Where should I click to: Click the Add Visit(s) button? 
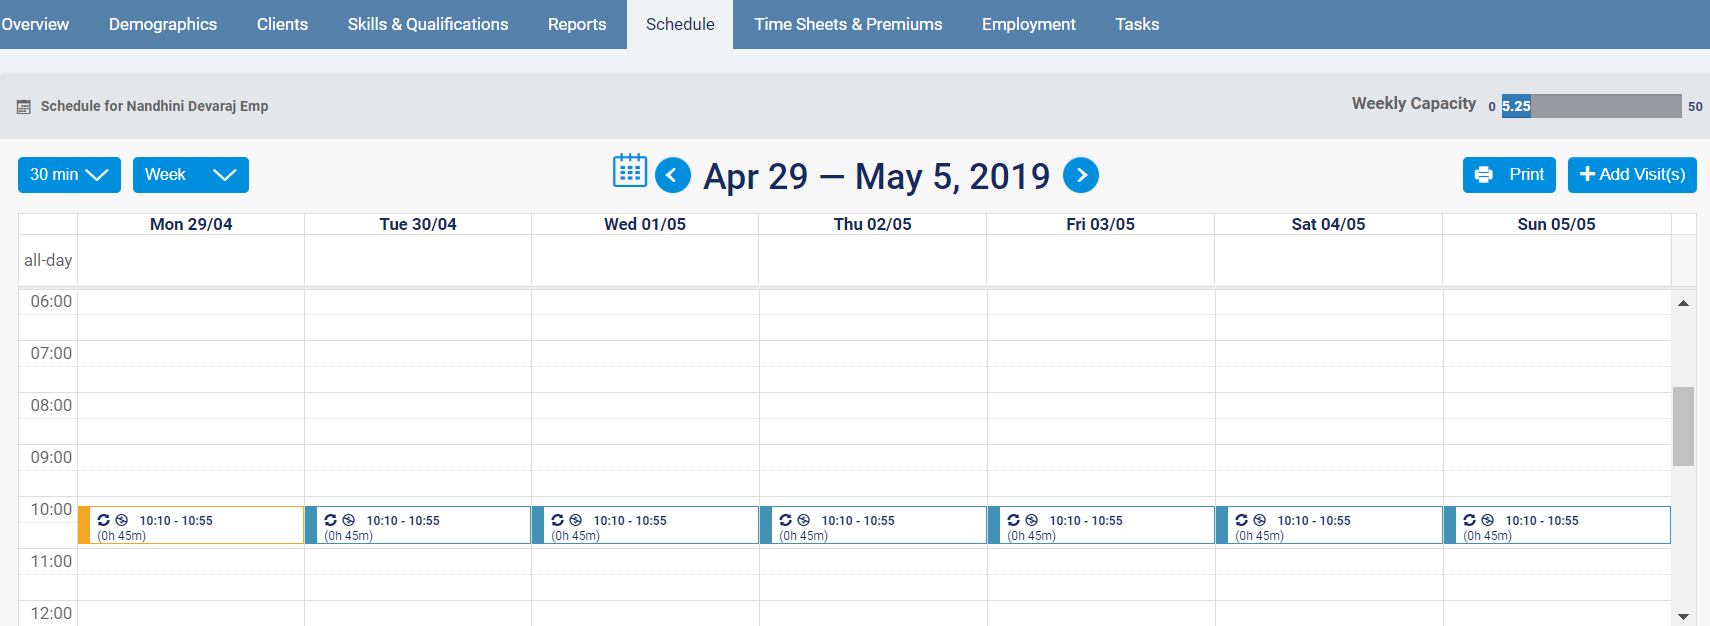1632,175
